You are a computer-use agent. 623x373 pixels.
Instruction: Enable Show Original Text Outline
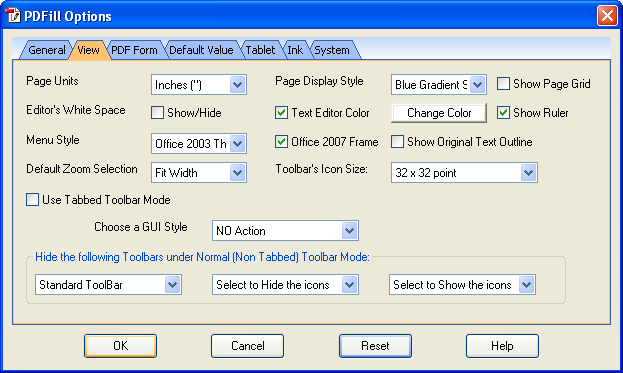pos(397,142)
